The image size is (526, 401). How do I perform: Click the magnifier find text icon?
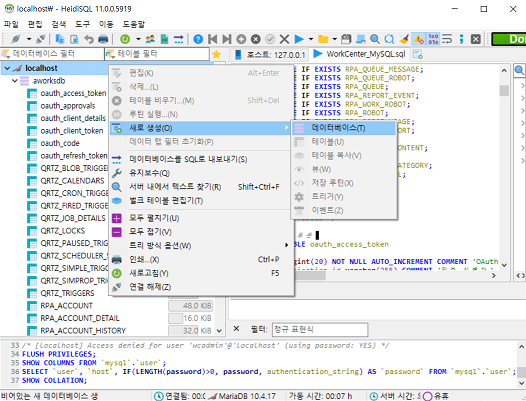tap(375, 39)
